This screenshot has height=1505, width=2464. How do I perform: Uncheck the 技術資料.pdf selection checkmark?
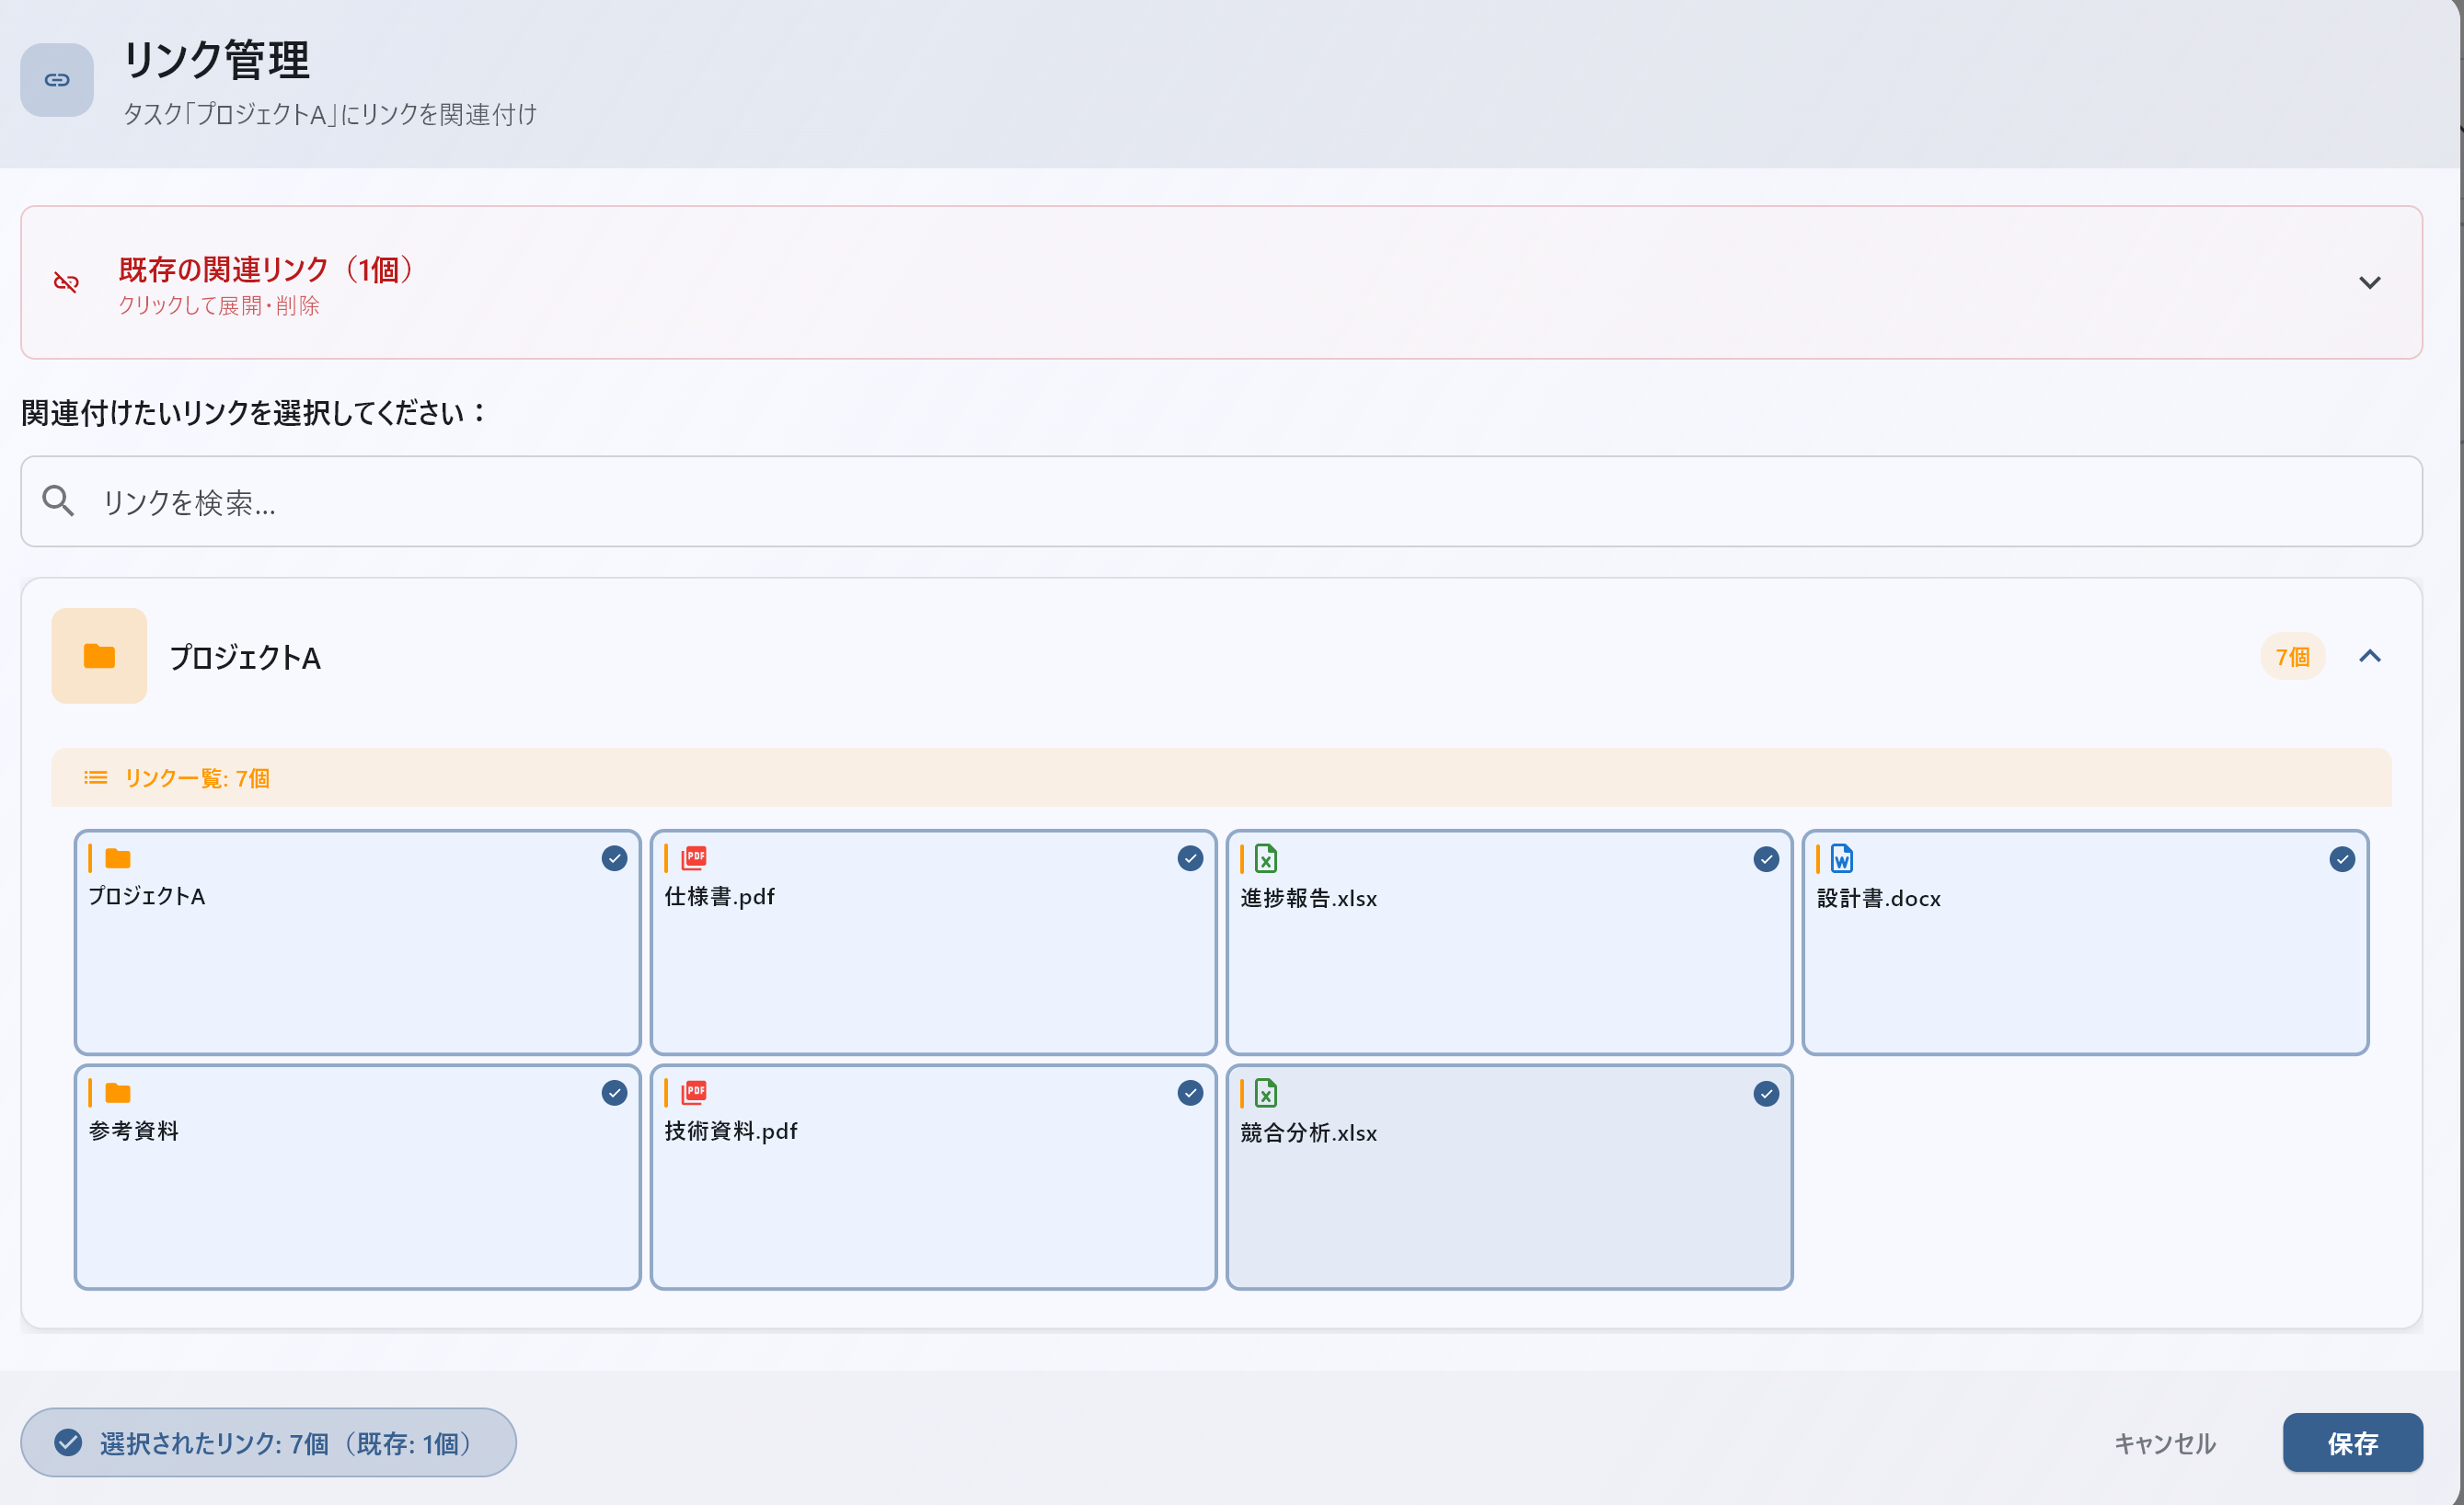[1189, 1093]
